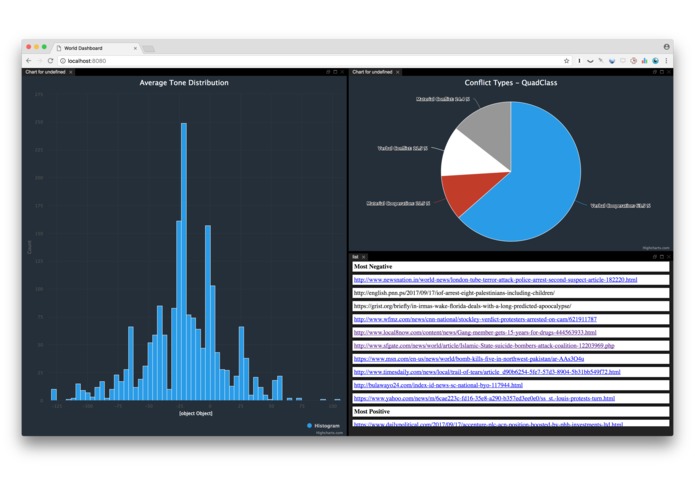Select the World Dashboard browser tab

pyautogui.click(x=95, y=48)
